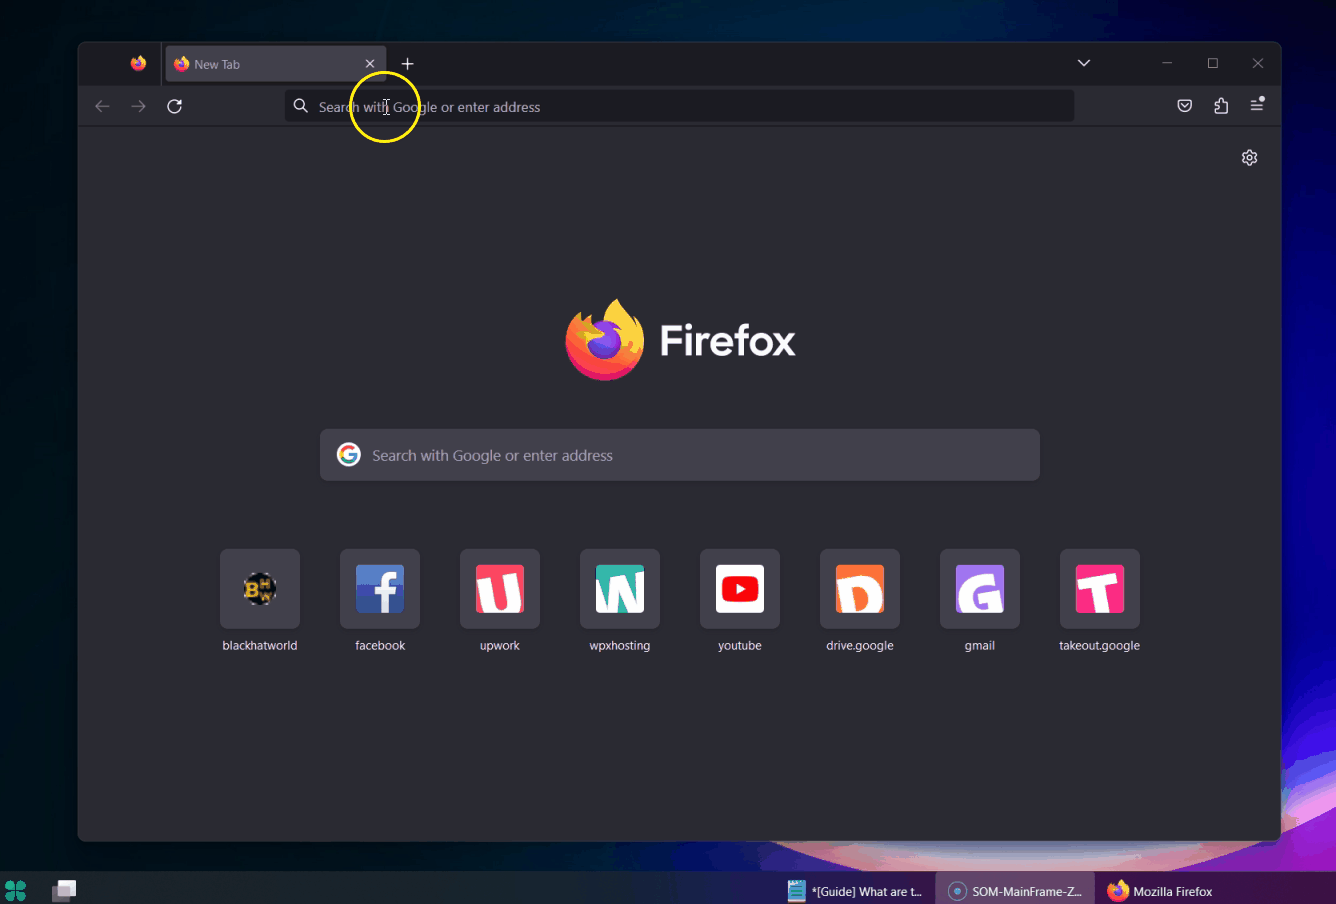
Task: Switch to SOM-MainFrame taskbar window
Action: click(1015, 891)
